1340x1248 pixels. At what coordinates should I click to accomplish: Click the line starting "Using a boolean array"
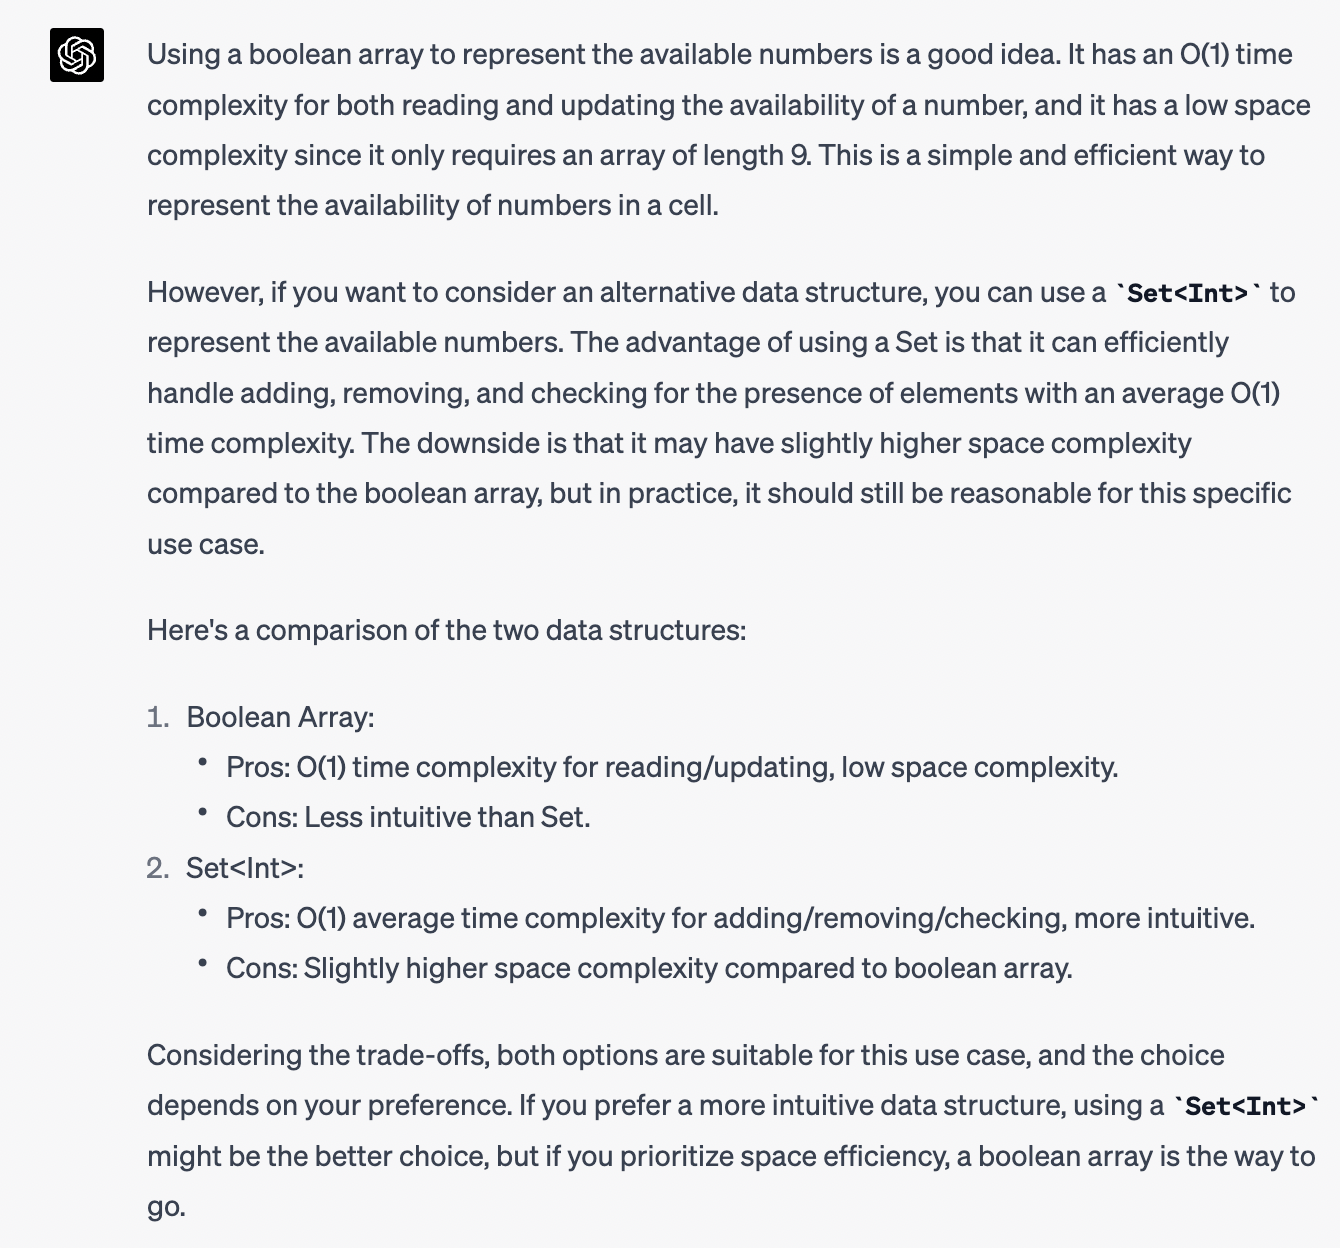tap(720, 54)
